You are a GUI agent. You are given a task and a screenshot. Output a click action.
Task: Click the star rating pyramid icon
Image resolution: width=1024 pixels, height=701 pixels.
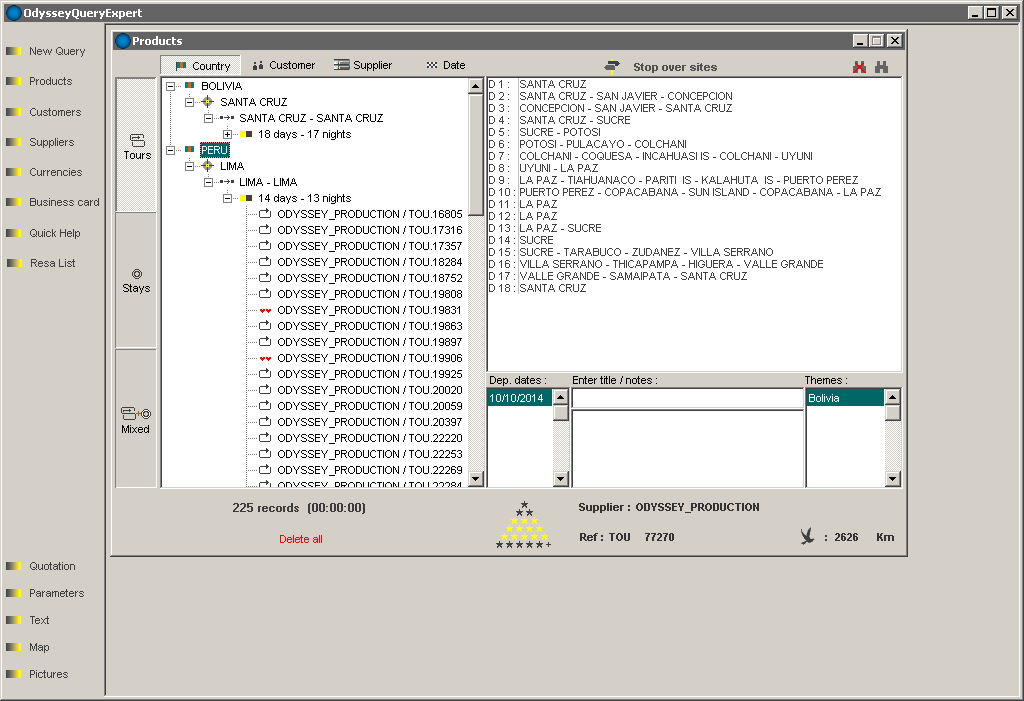[x=523, y=525]
